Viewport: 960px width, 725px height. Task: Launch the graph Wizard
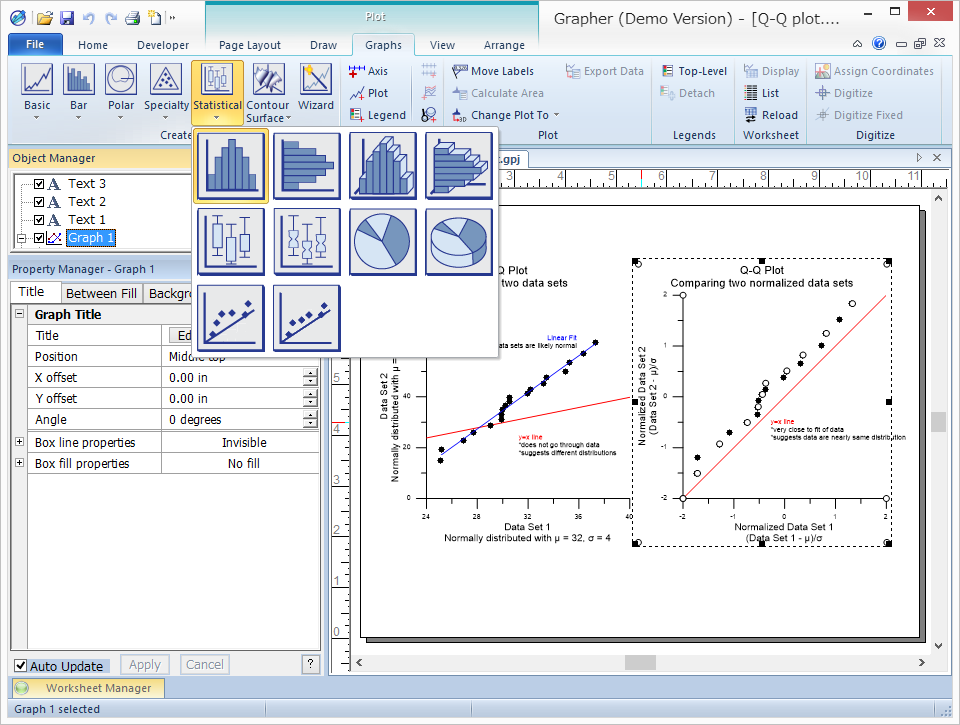(x=315, y=86)
